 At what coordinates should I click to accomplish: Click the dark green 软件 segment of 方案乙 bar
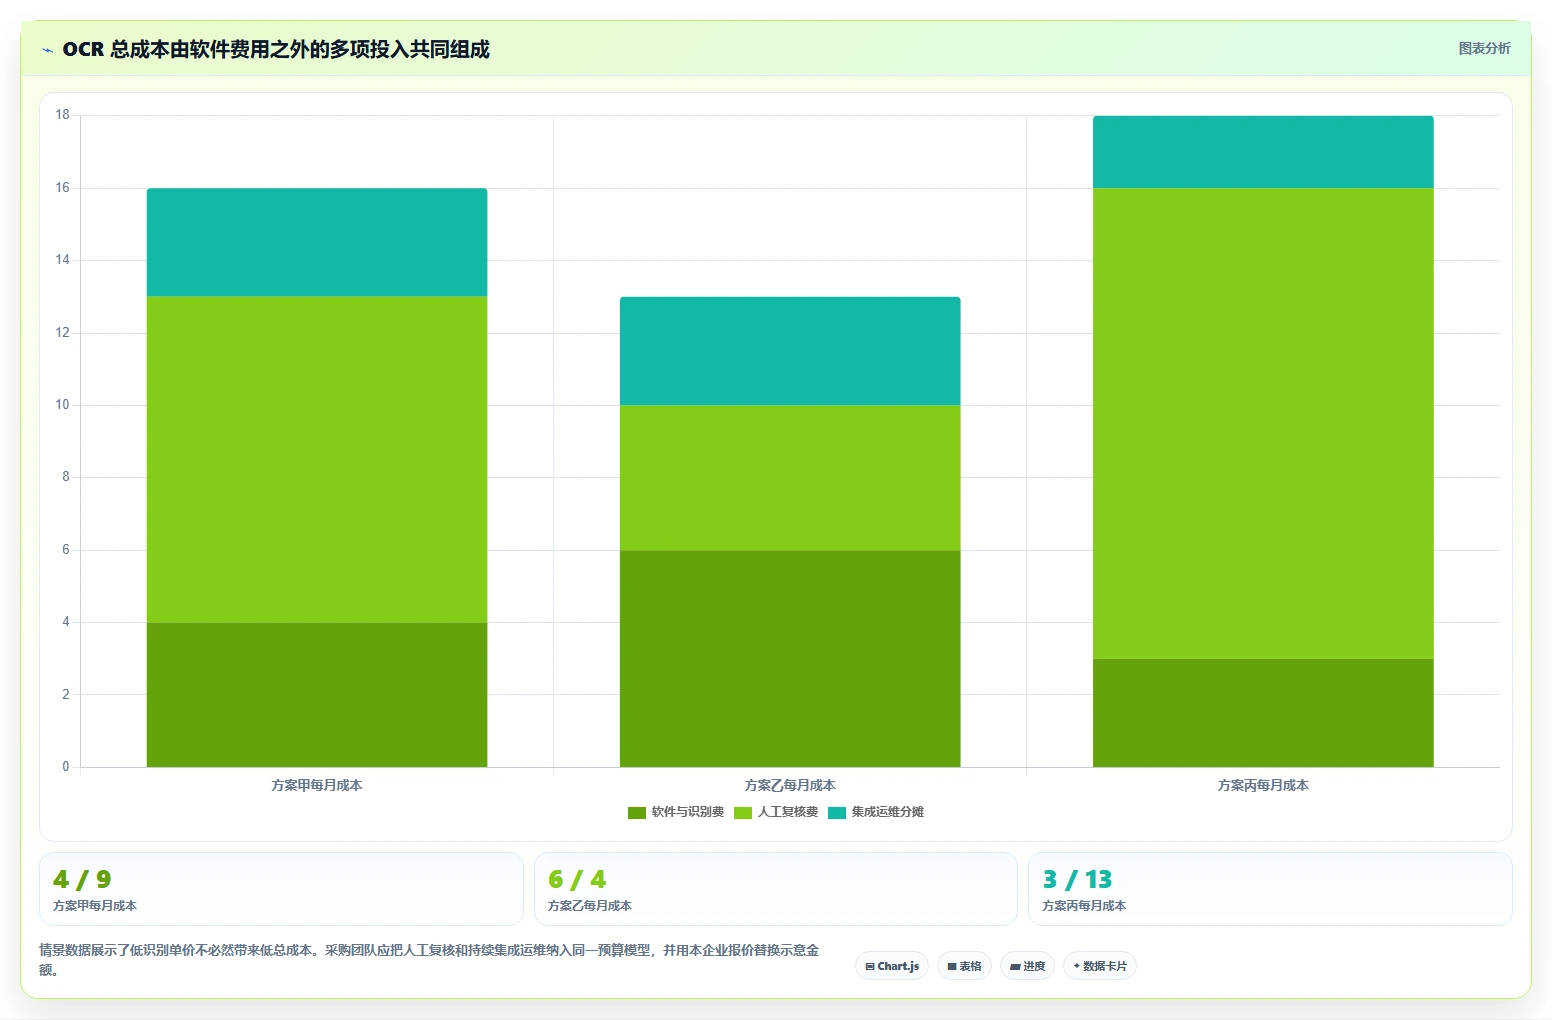click(790, 659)
